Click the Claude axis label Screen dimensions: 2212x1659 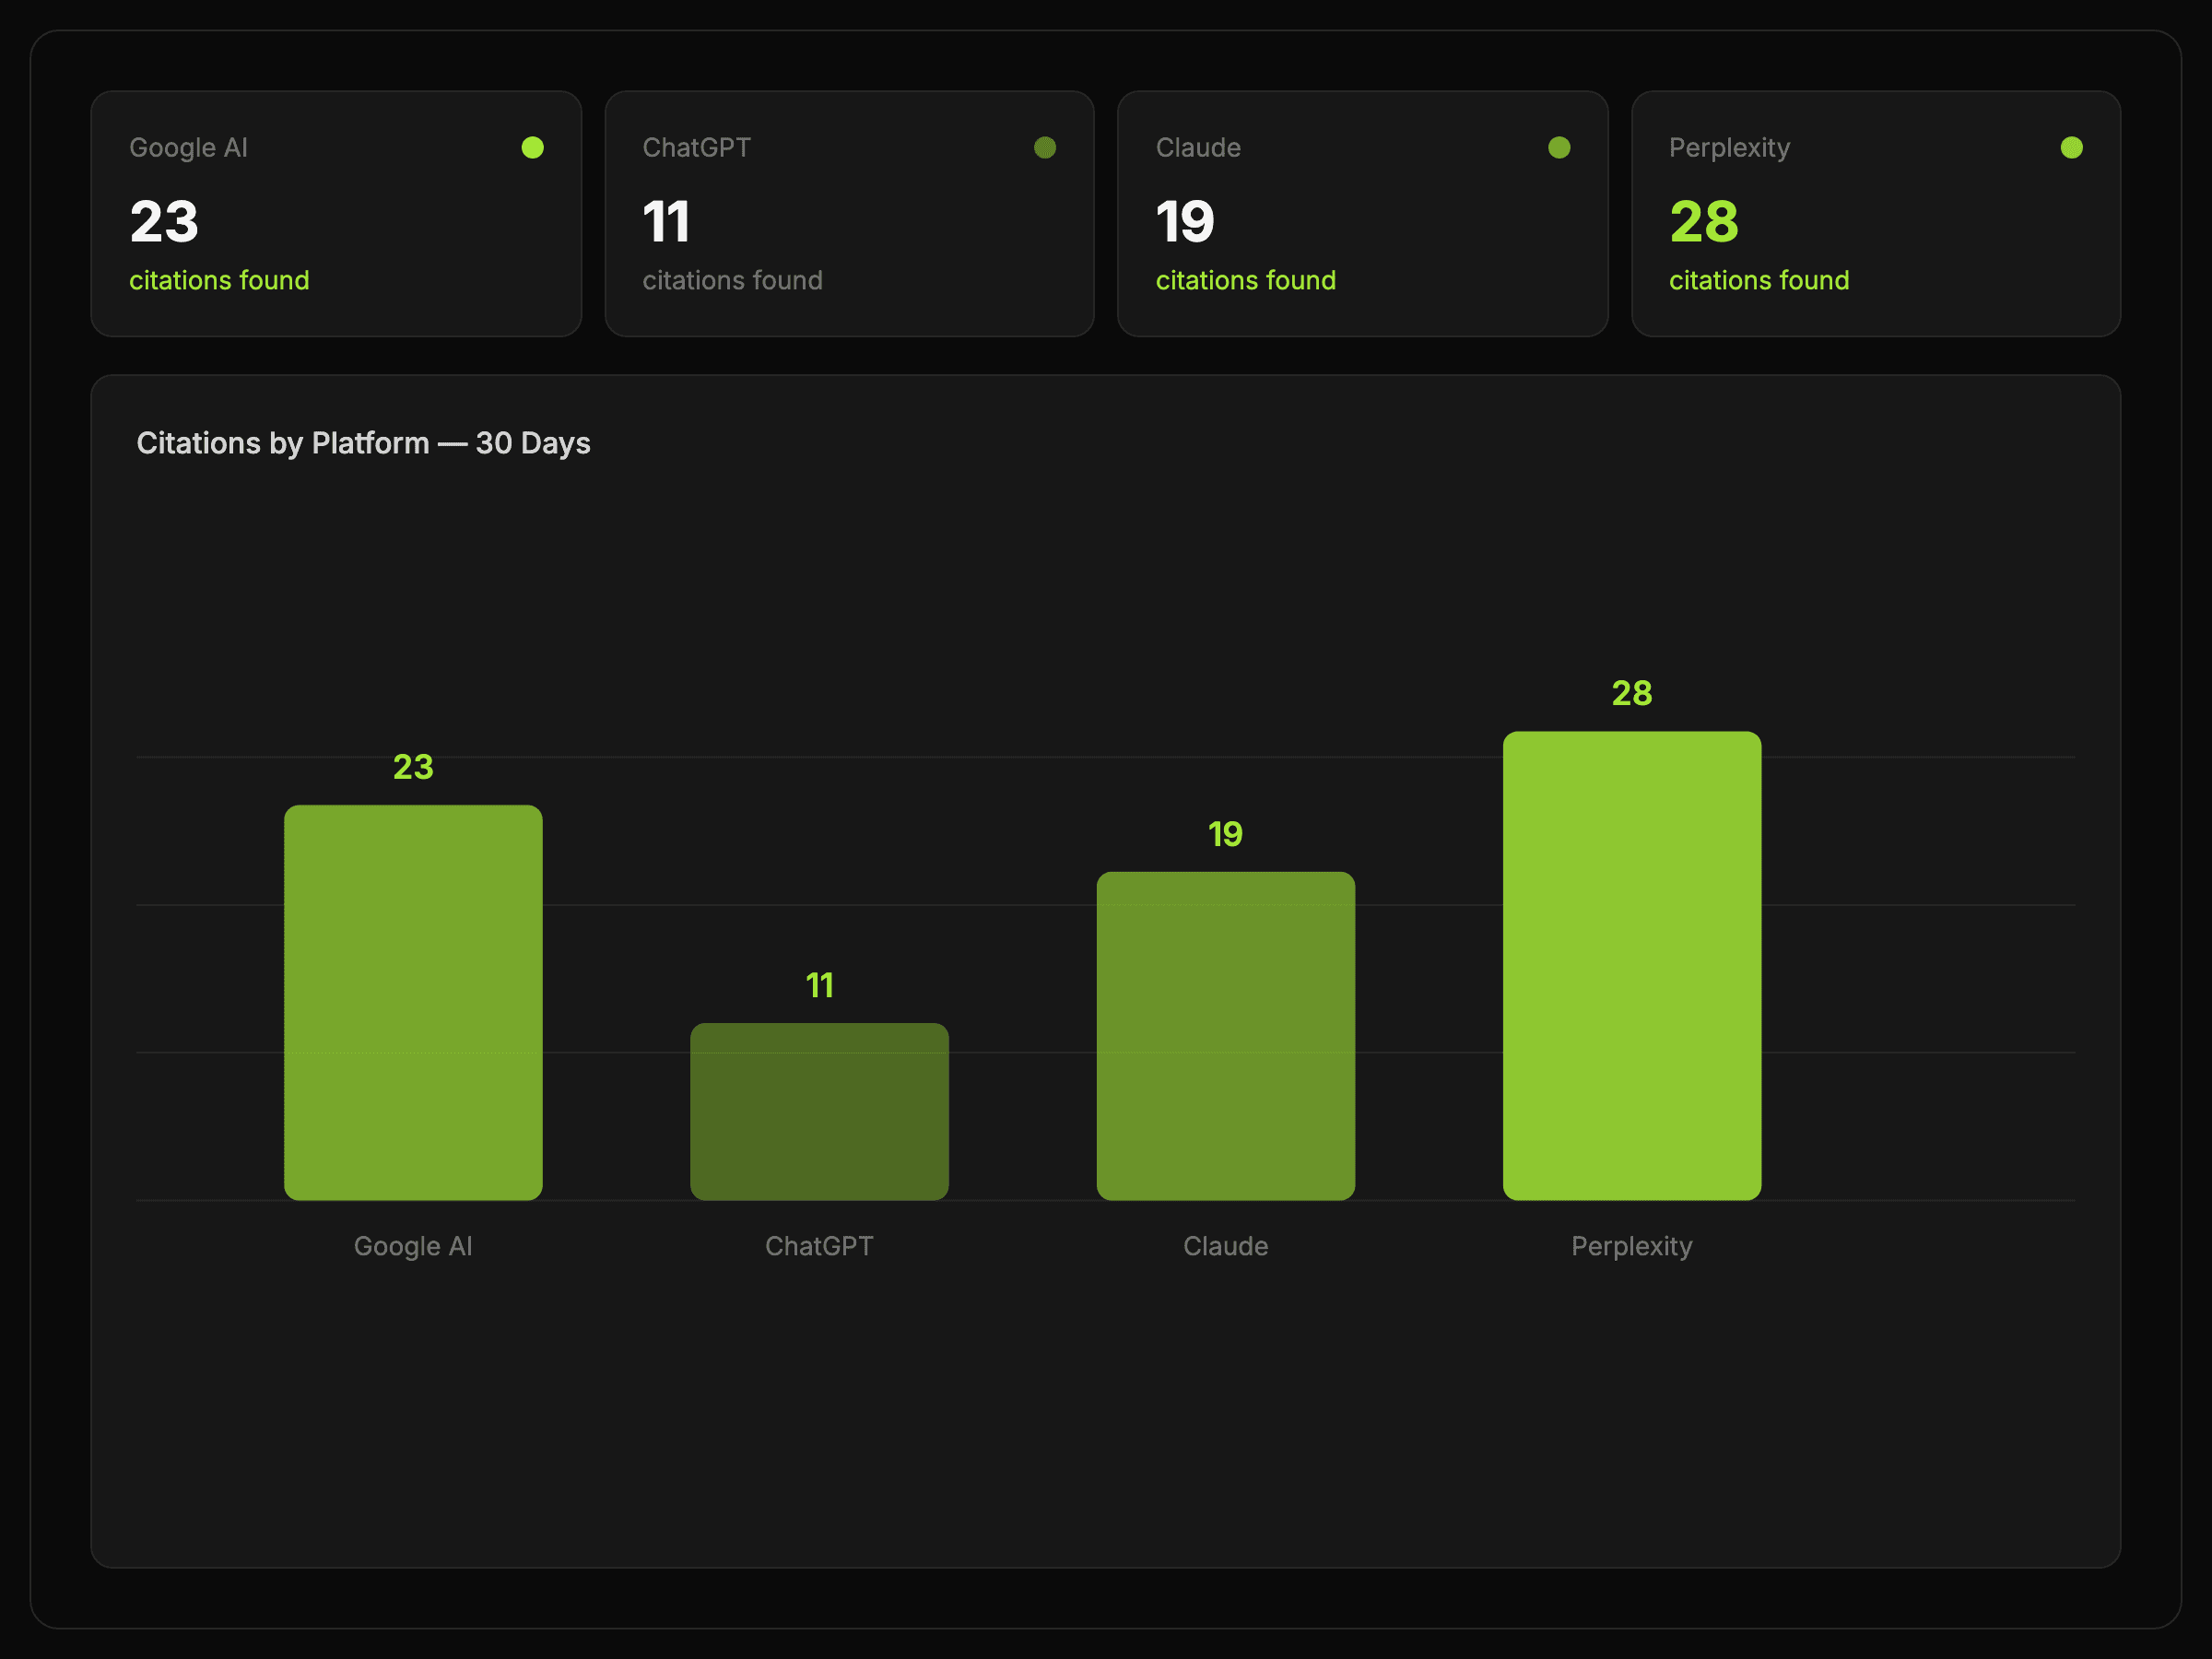[x=1225, y=1246]
